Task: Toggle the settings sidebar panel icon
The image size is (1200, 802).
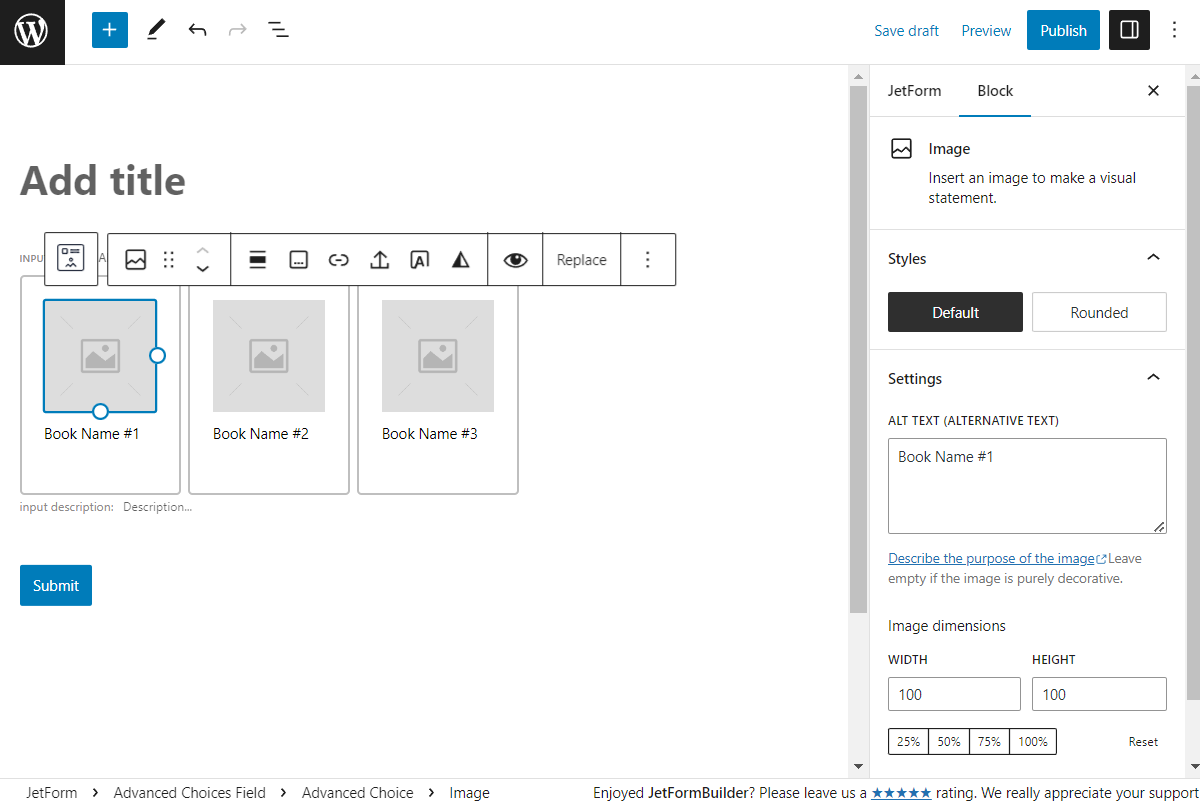Action: (x=1129, y=30)
